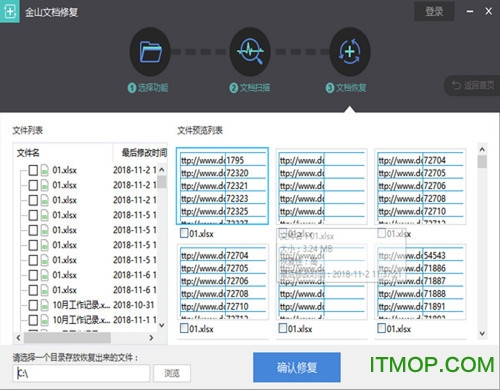This screenshot has height=390, width=500.
Task: Click the file list scroll up arrow
Action: tap(162, 170)
